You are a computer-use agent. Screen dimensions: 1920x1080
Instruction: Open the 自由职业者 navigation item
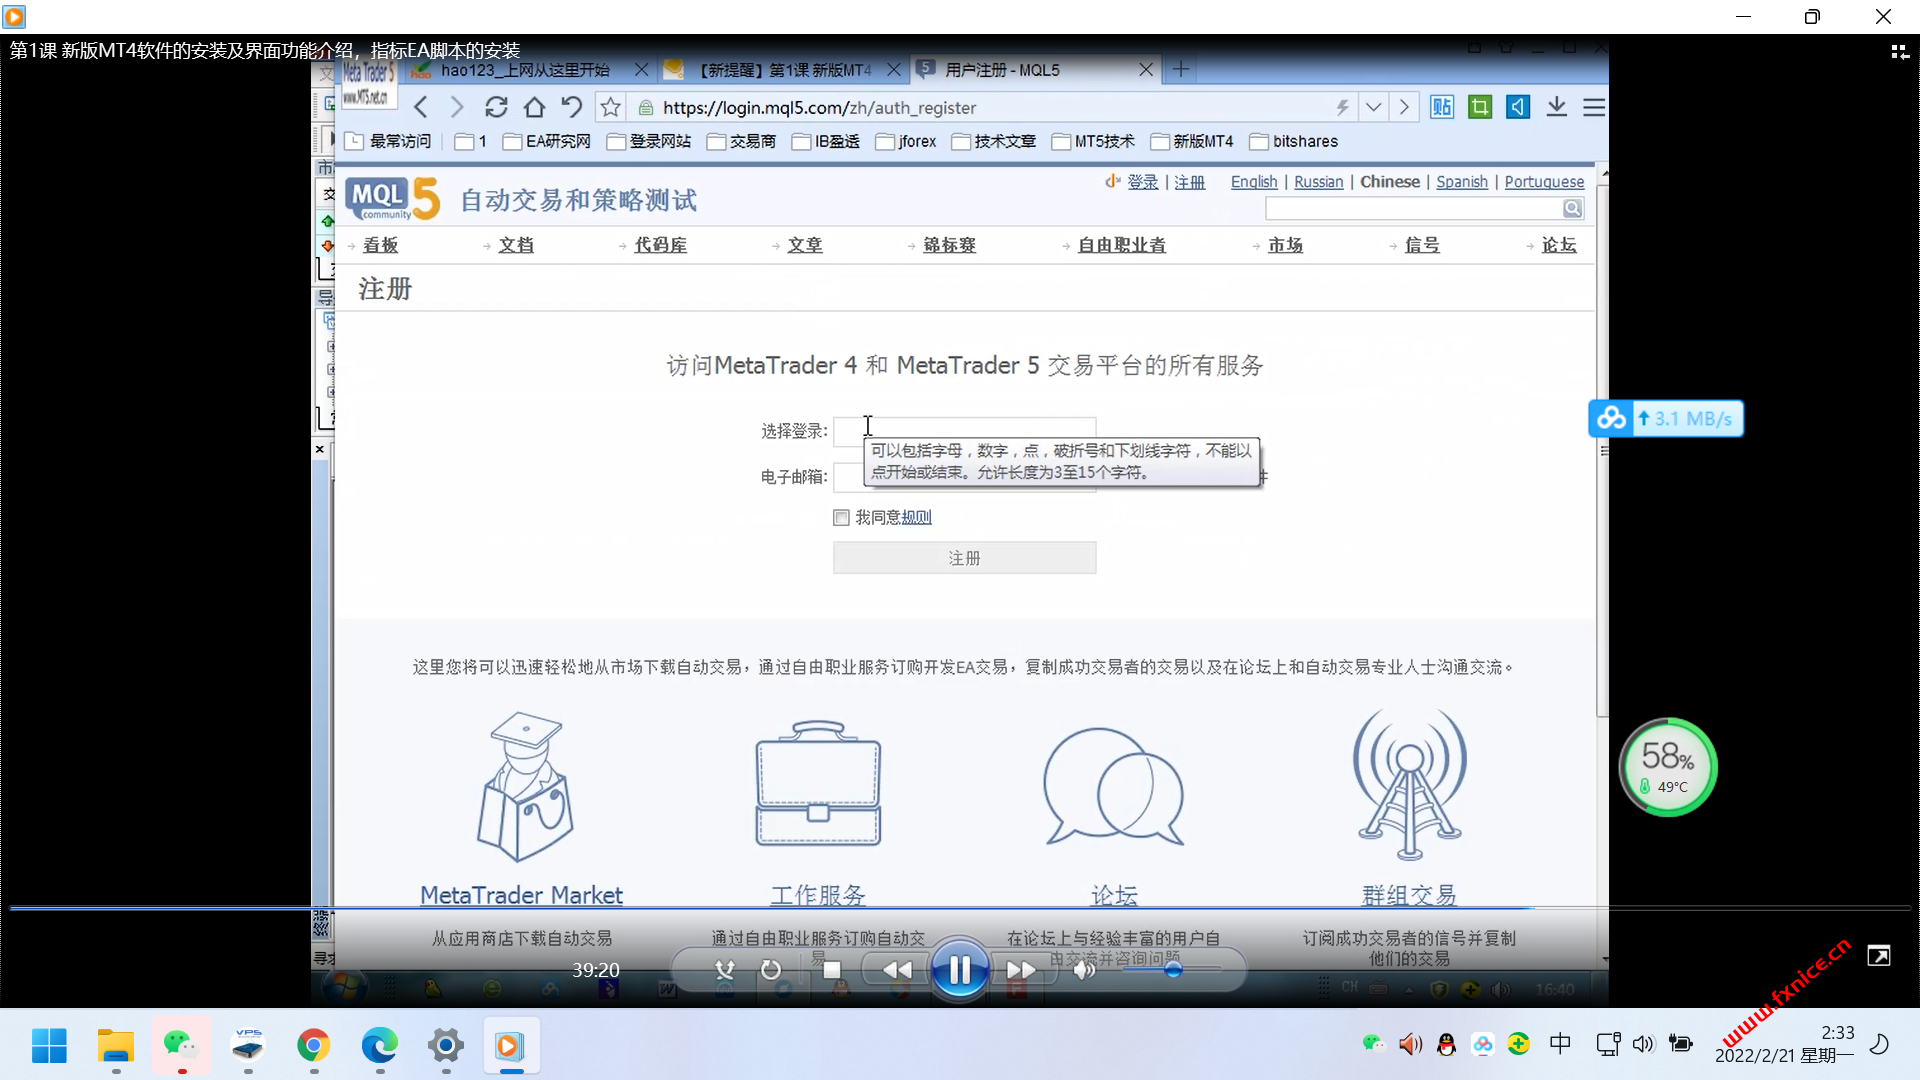1121,245
